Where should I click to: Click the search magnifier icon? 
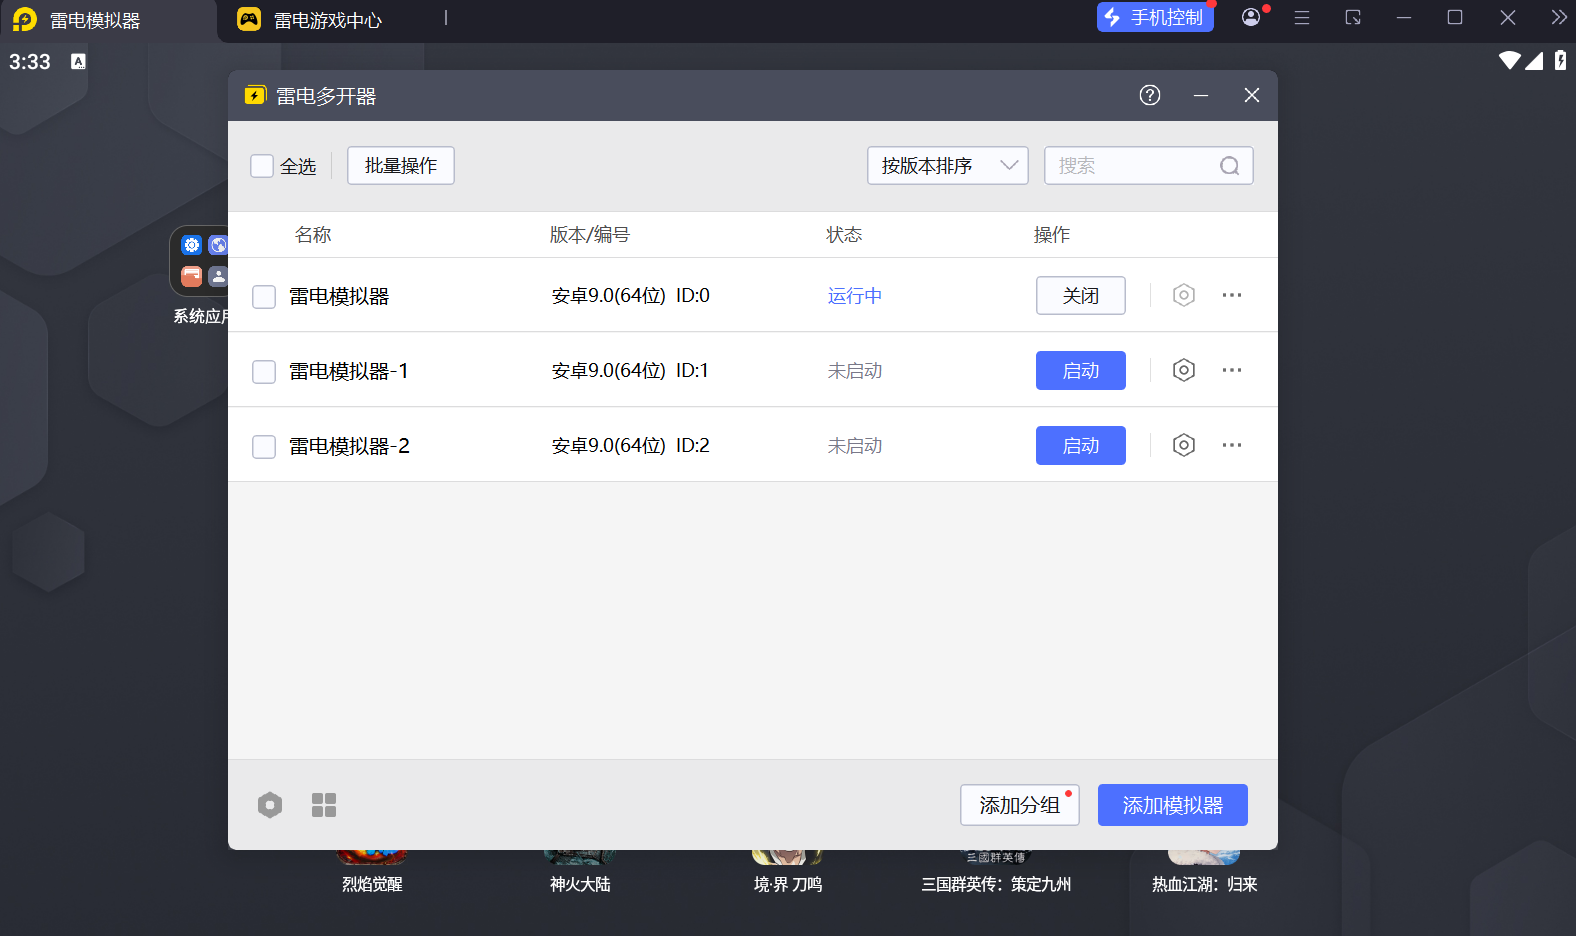click(x=1229, y=166)
